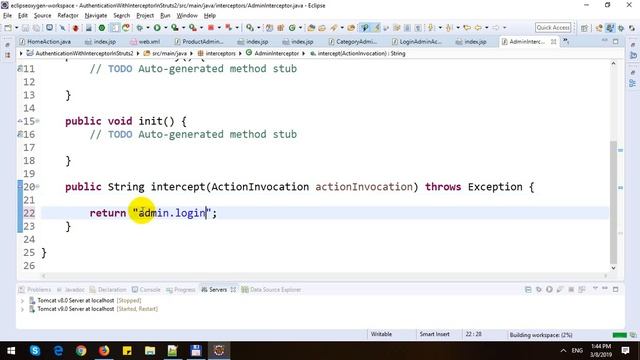The width and height of the screenshot is (640, 360).
Task: Open the Run launch dropdown arrow
Action: pyautogui.click(x=165, y=28)
